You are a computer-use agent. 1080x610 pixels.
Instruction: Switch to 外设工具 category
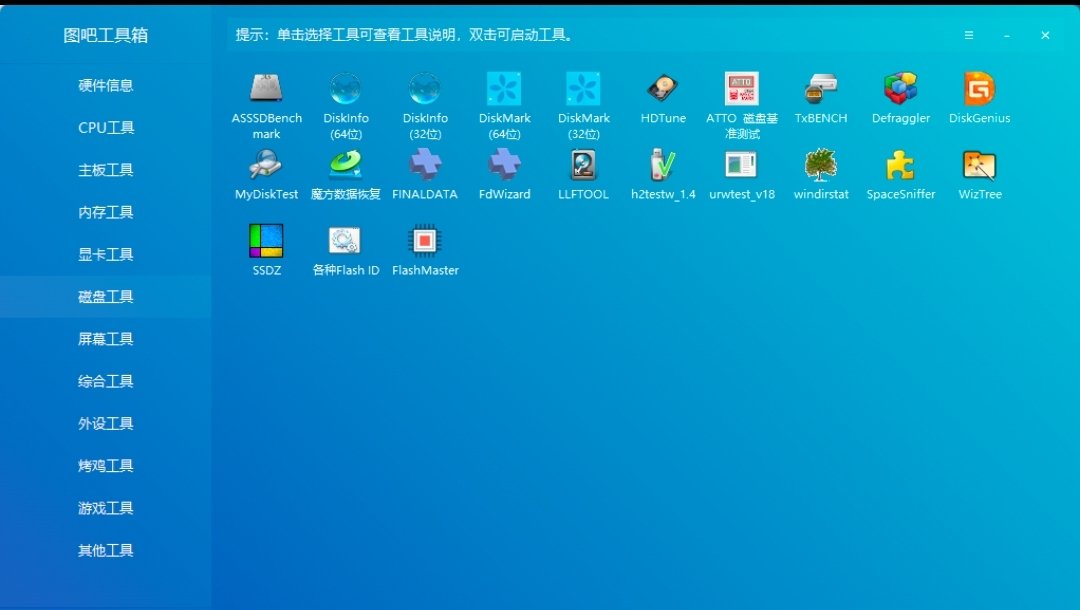pos(105,423)
